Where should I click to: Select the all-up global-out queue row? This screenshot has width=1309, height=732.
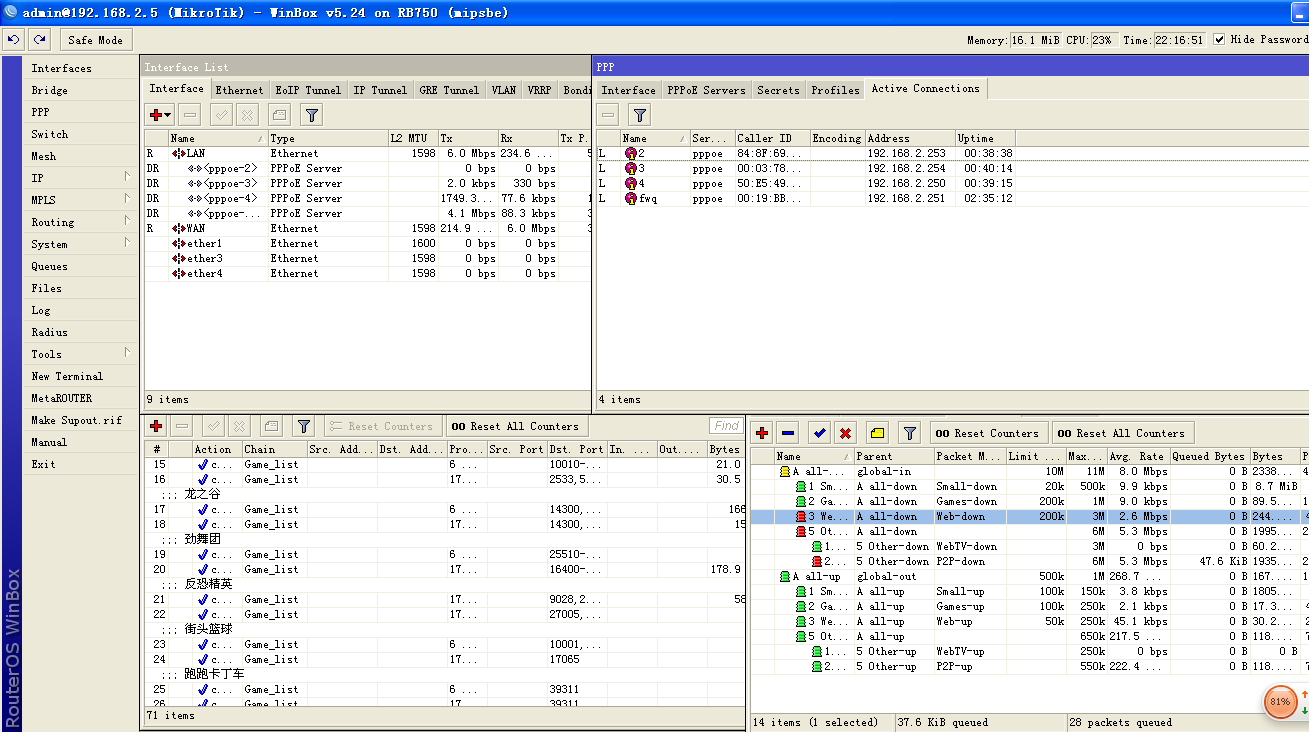1029,576
